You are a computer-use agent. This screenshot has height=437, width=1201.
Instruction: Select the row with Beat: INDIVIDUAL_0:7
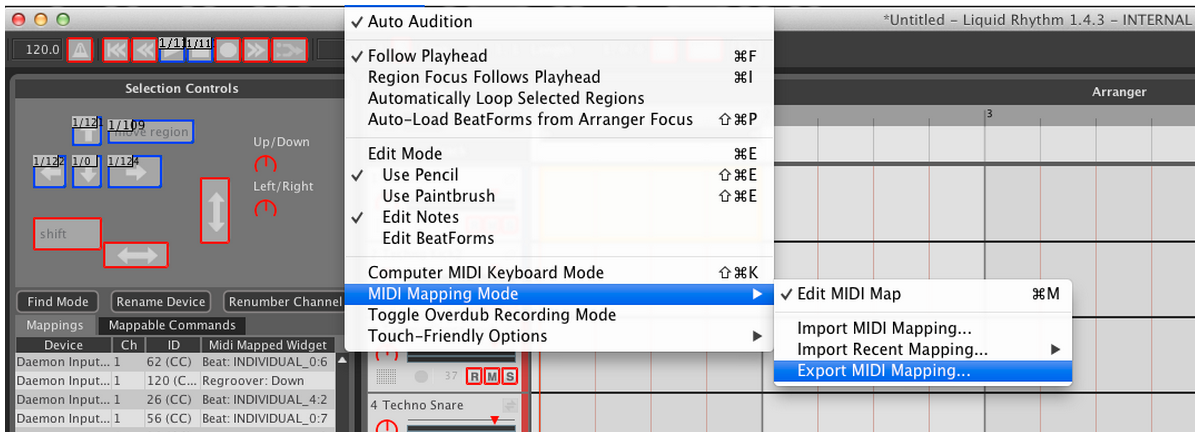point(173,417)
